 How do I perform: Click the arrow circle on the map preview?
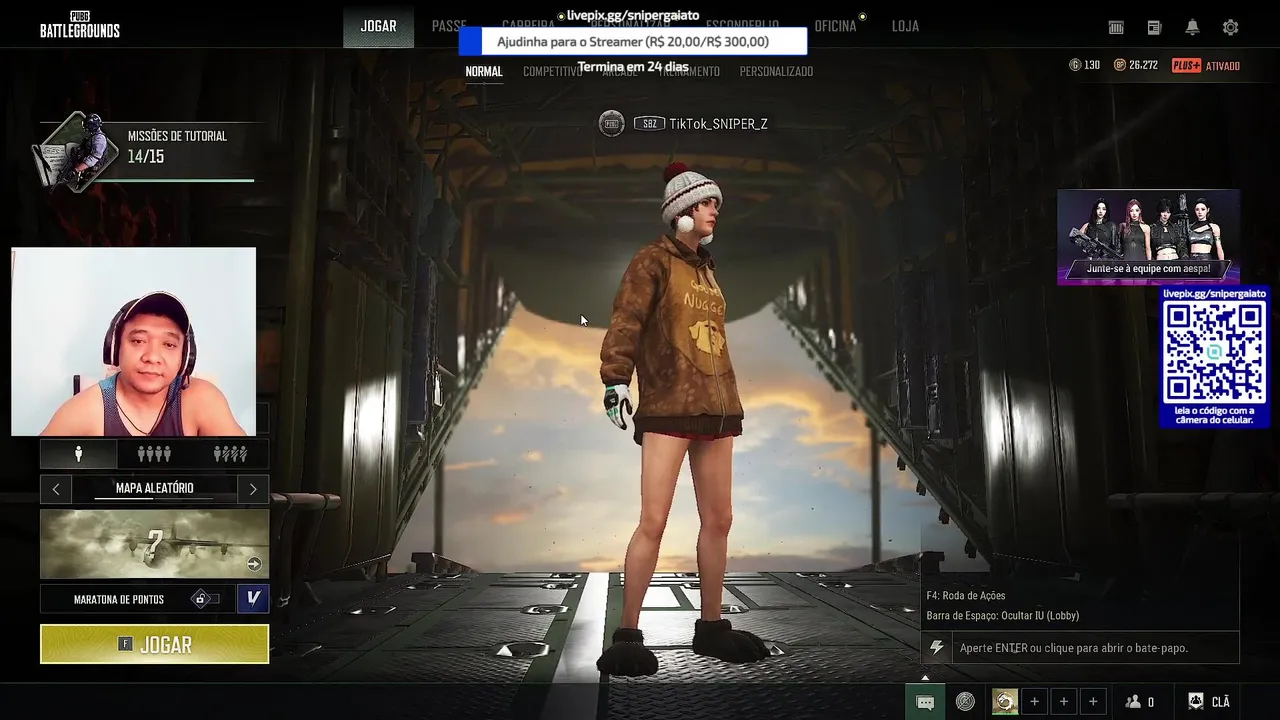[254, 564]
